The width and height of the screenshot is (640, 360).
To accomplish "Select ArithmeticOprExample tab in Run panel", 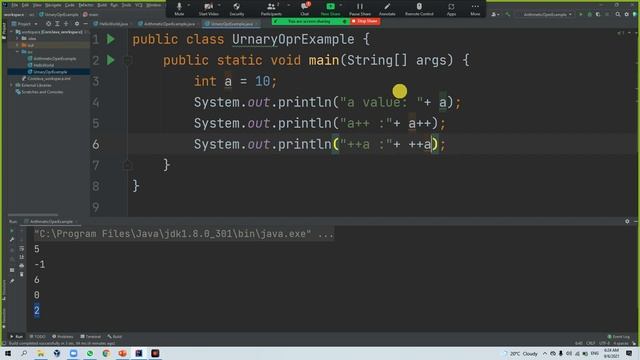I will coord(51,222).
